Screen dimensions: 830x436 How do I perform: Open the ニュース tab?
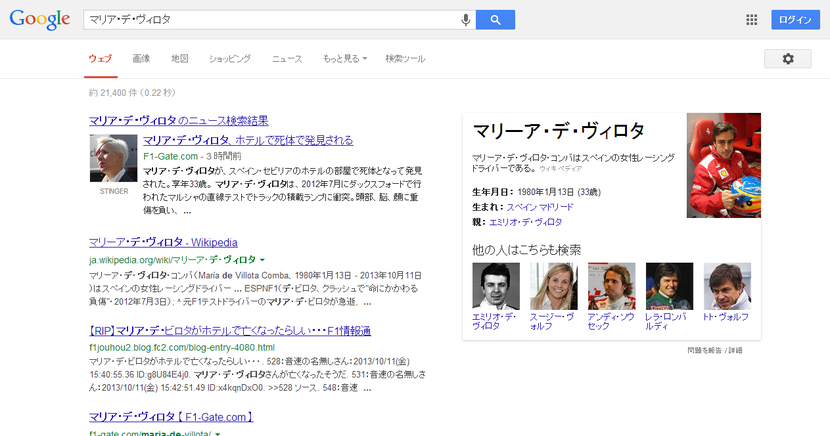(287, 59)
